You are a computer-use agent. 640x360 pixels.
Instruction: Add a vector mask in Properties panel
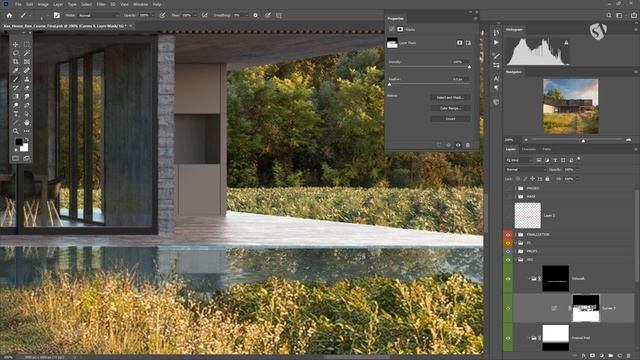click(468, 42)
